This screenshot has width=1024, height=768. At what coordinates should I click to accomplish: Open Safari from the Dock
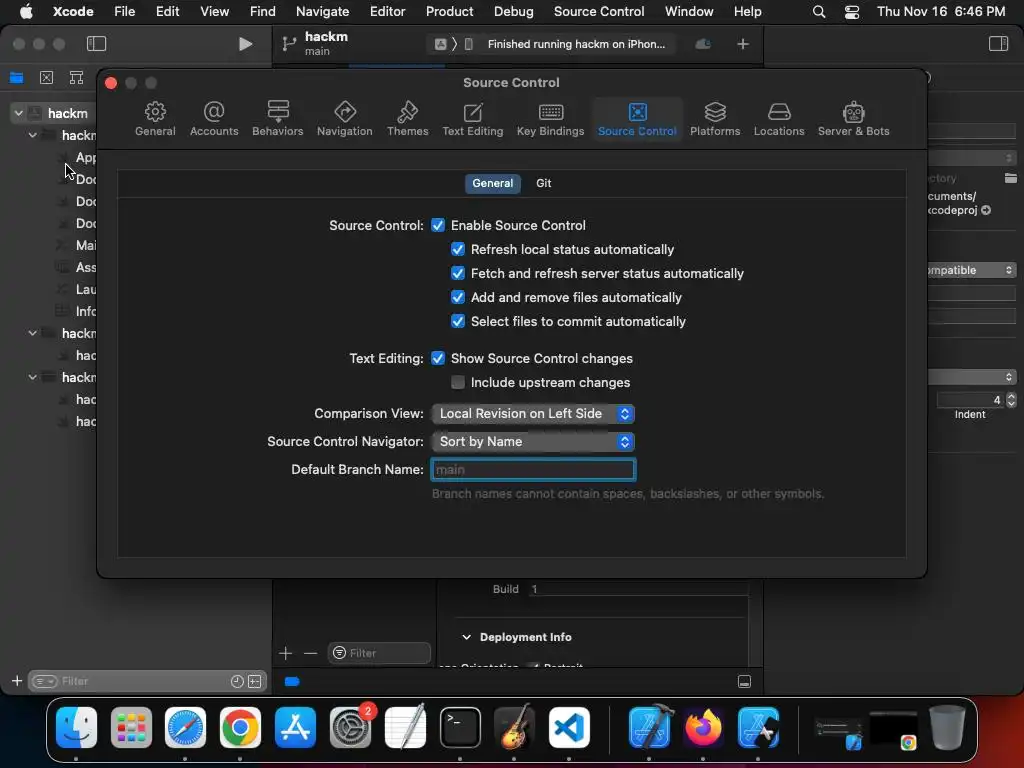pos(185,727)
